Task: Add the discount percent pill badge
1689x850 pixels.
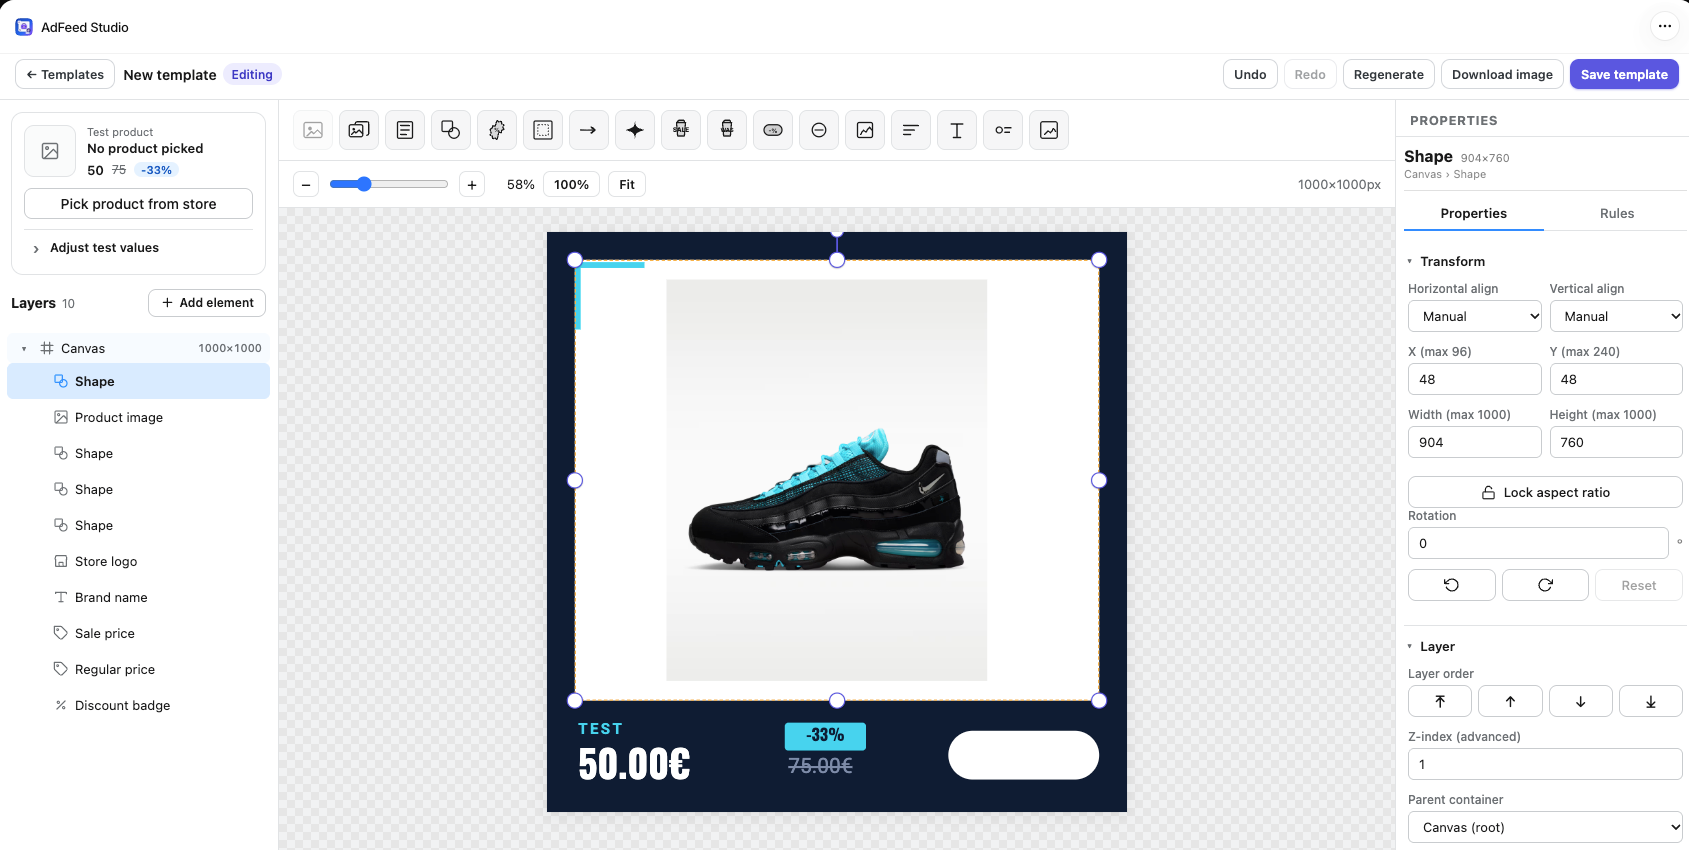Action: 773,130
